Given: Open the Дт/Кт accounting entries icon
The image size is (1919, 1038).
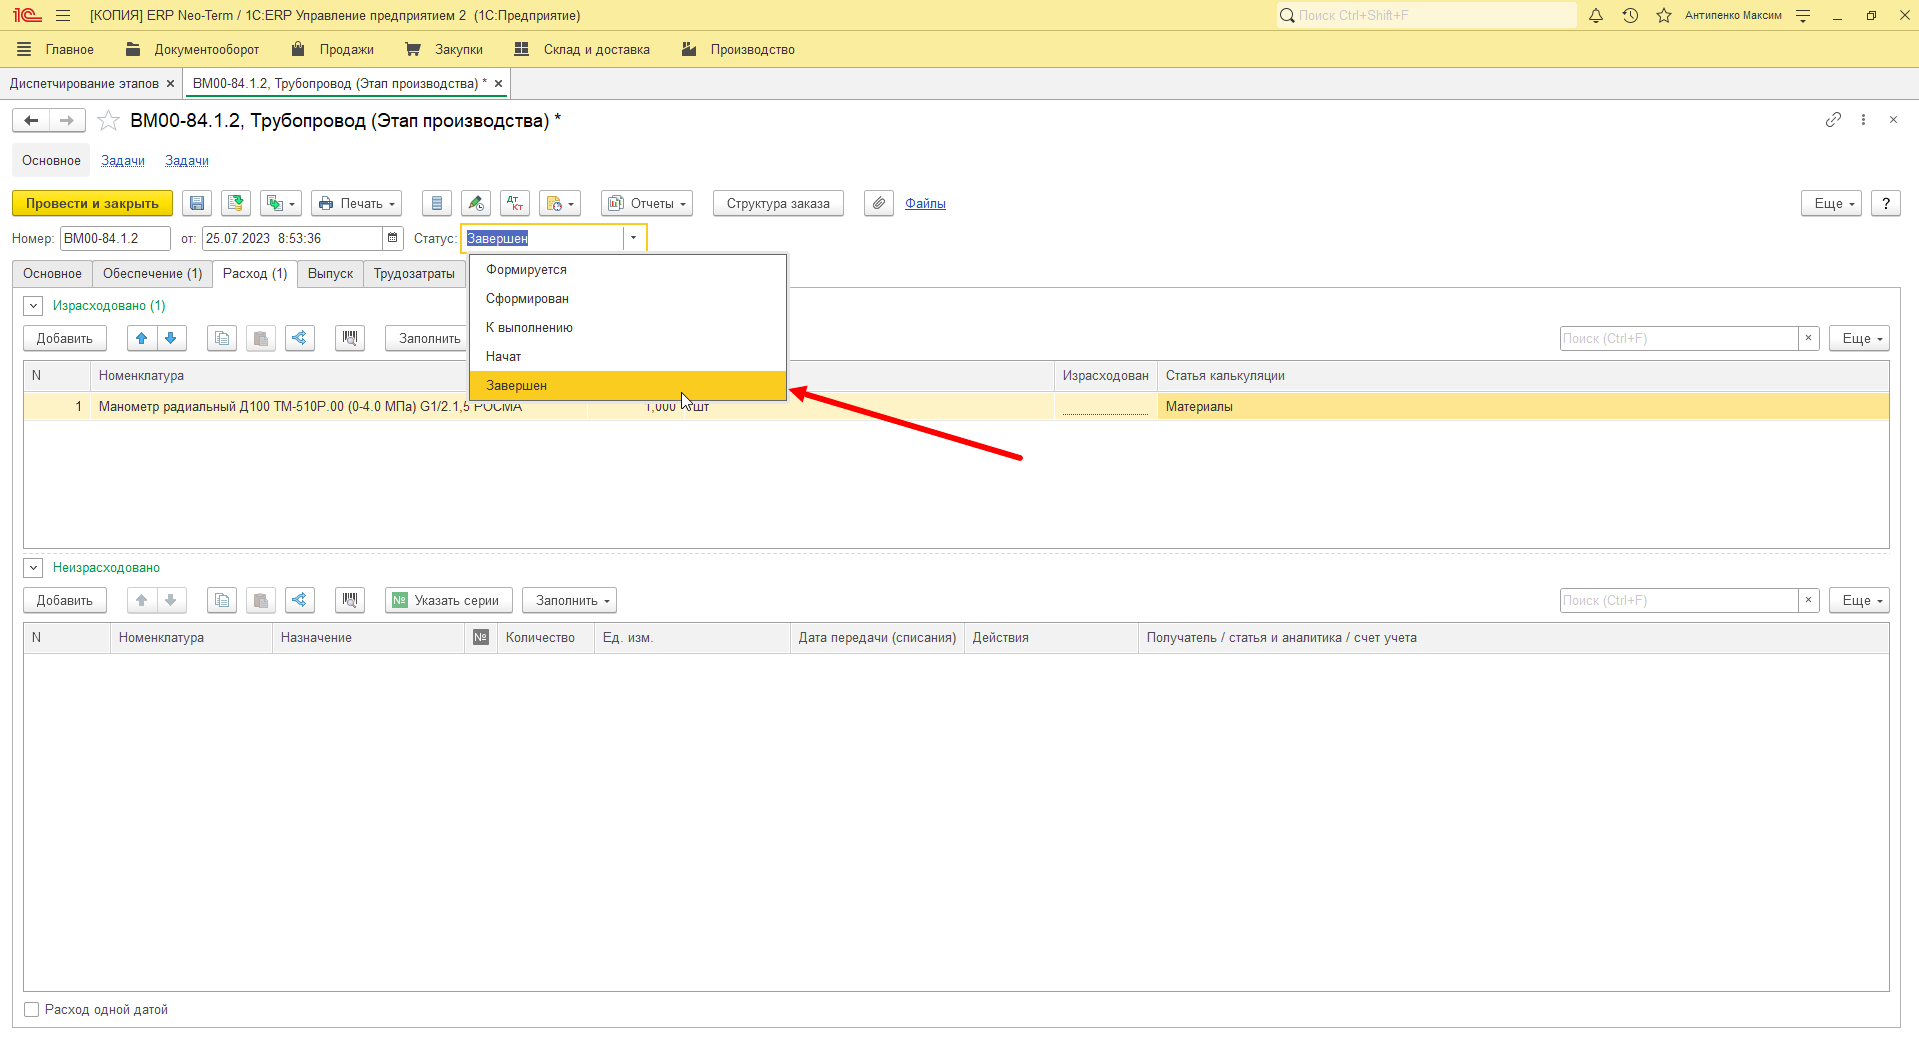Looking at the screenshot, I should coord(515,203).
